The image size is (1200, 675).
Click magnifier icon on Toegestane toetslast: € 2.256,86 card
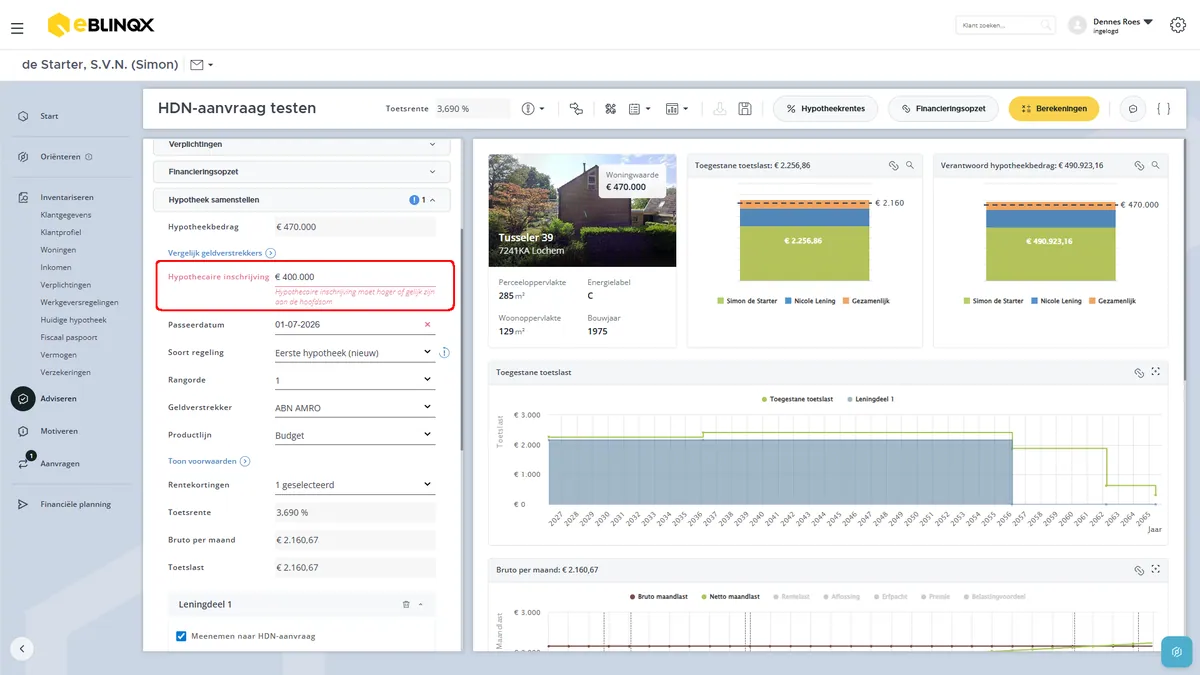910,165
